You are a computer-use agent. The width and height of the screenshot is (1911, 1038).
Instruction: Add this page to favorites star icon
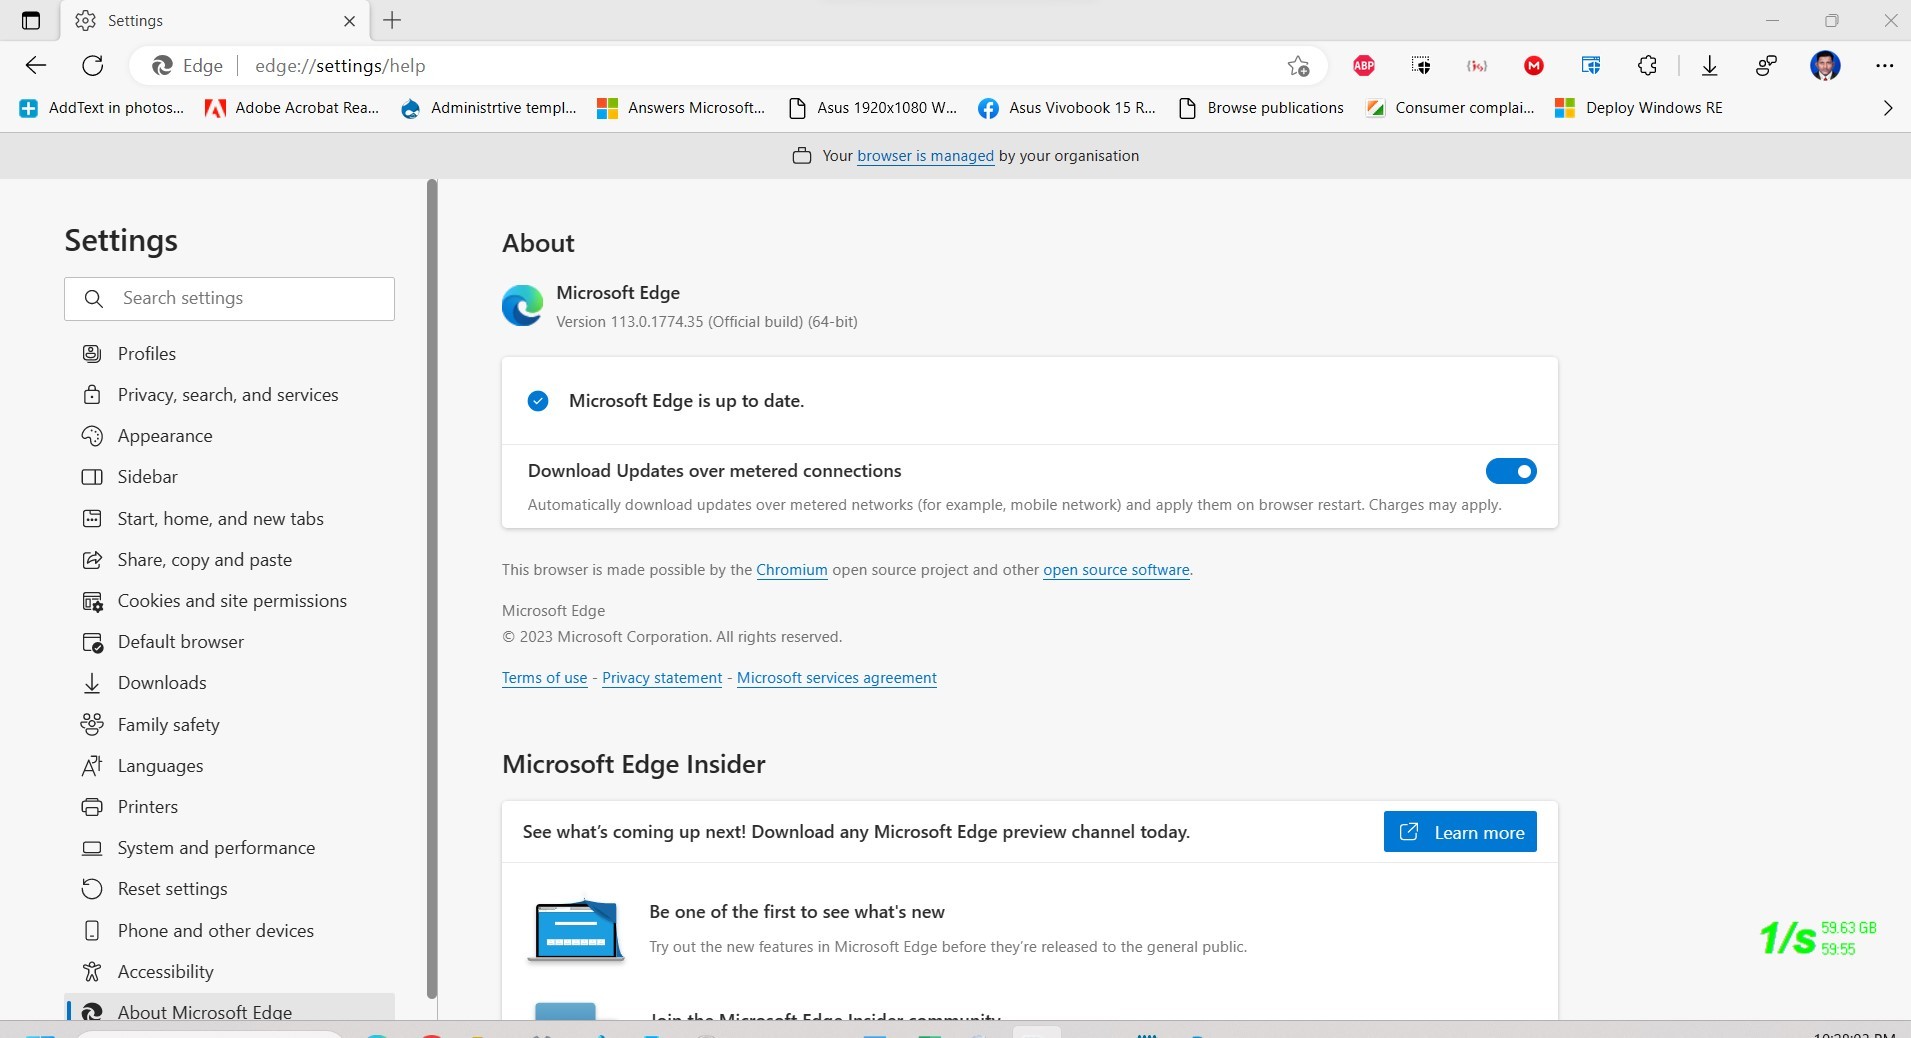[1298, 66]
